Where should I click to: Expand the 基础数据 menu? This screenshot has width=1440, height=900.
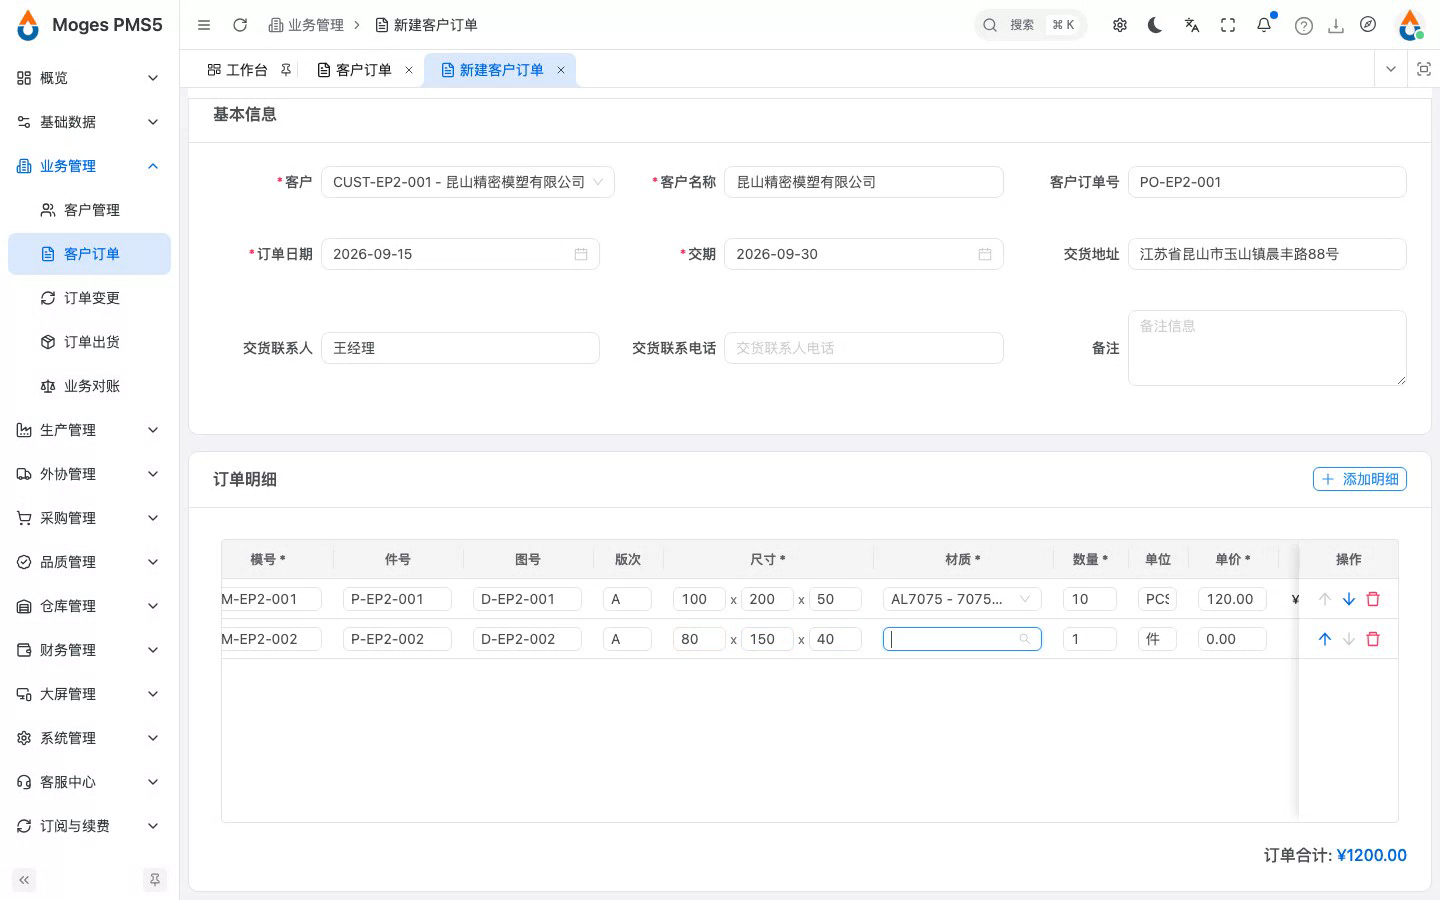89,122
